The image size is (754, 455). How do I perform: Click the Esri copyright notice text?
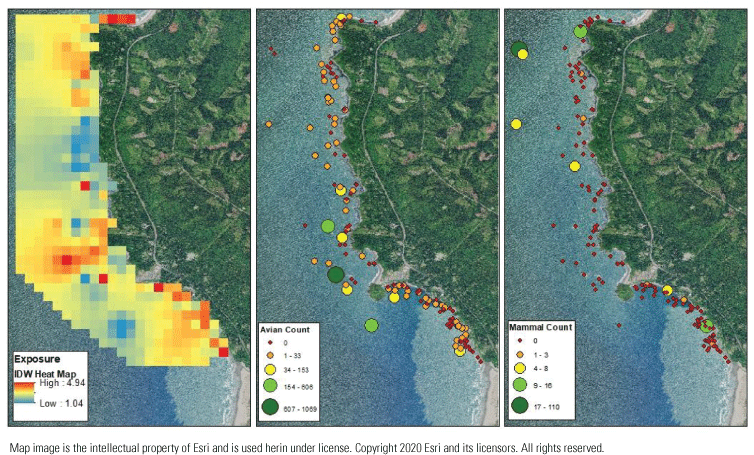tap(306, 446)
